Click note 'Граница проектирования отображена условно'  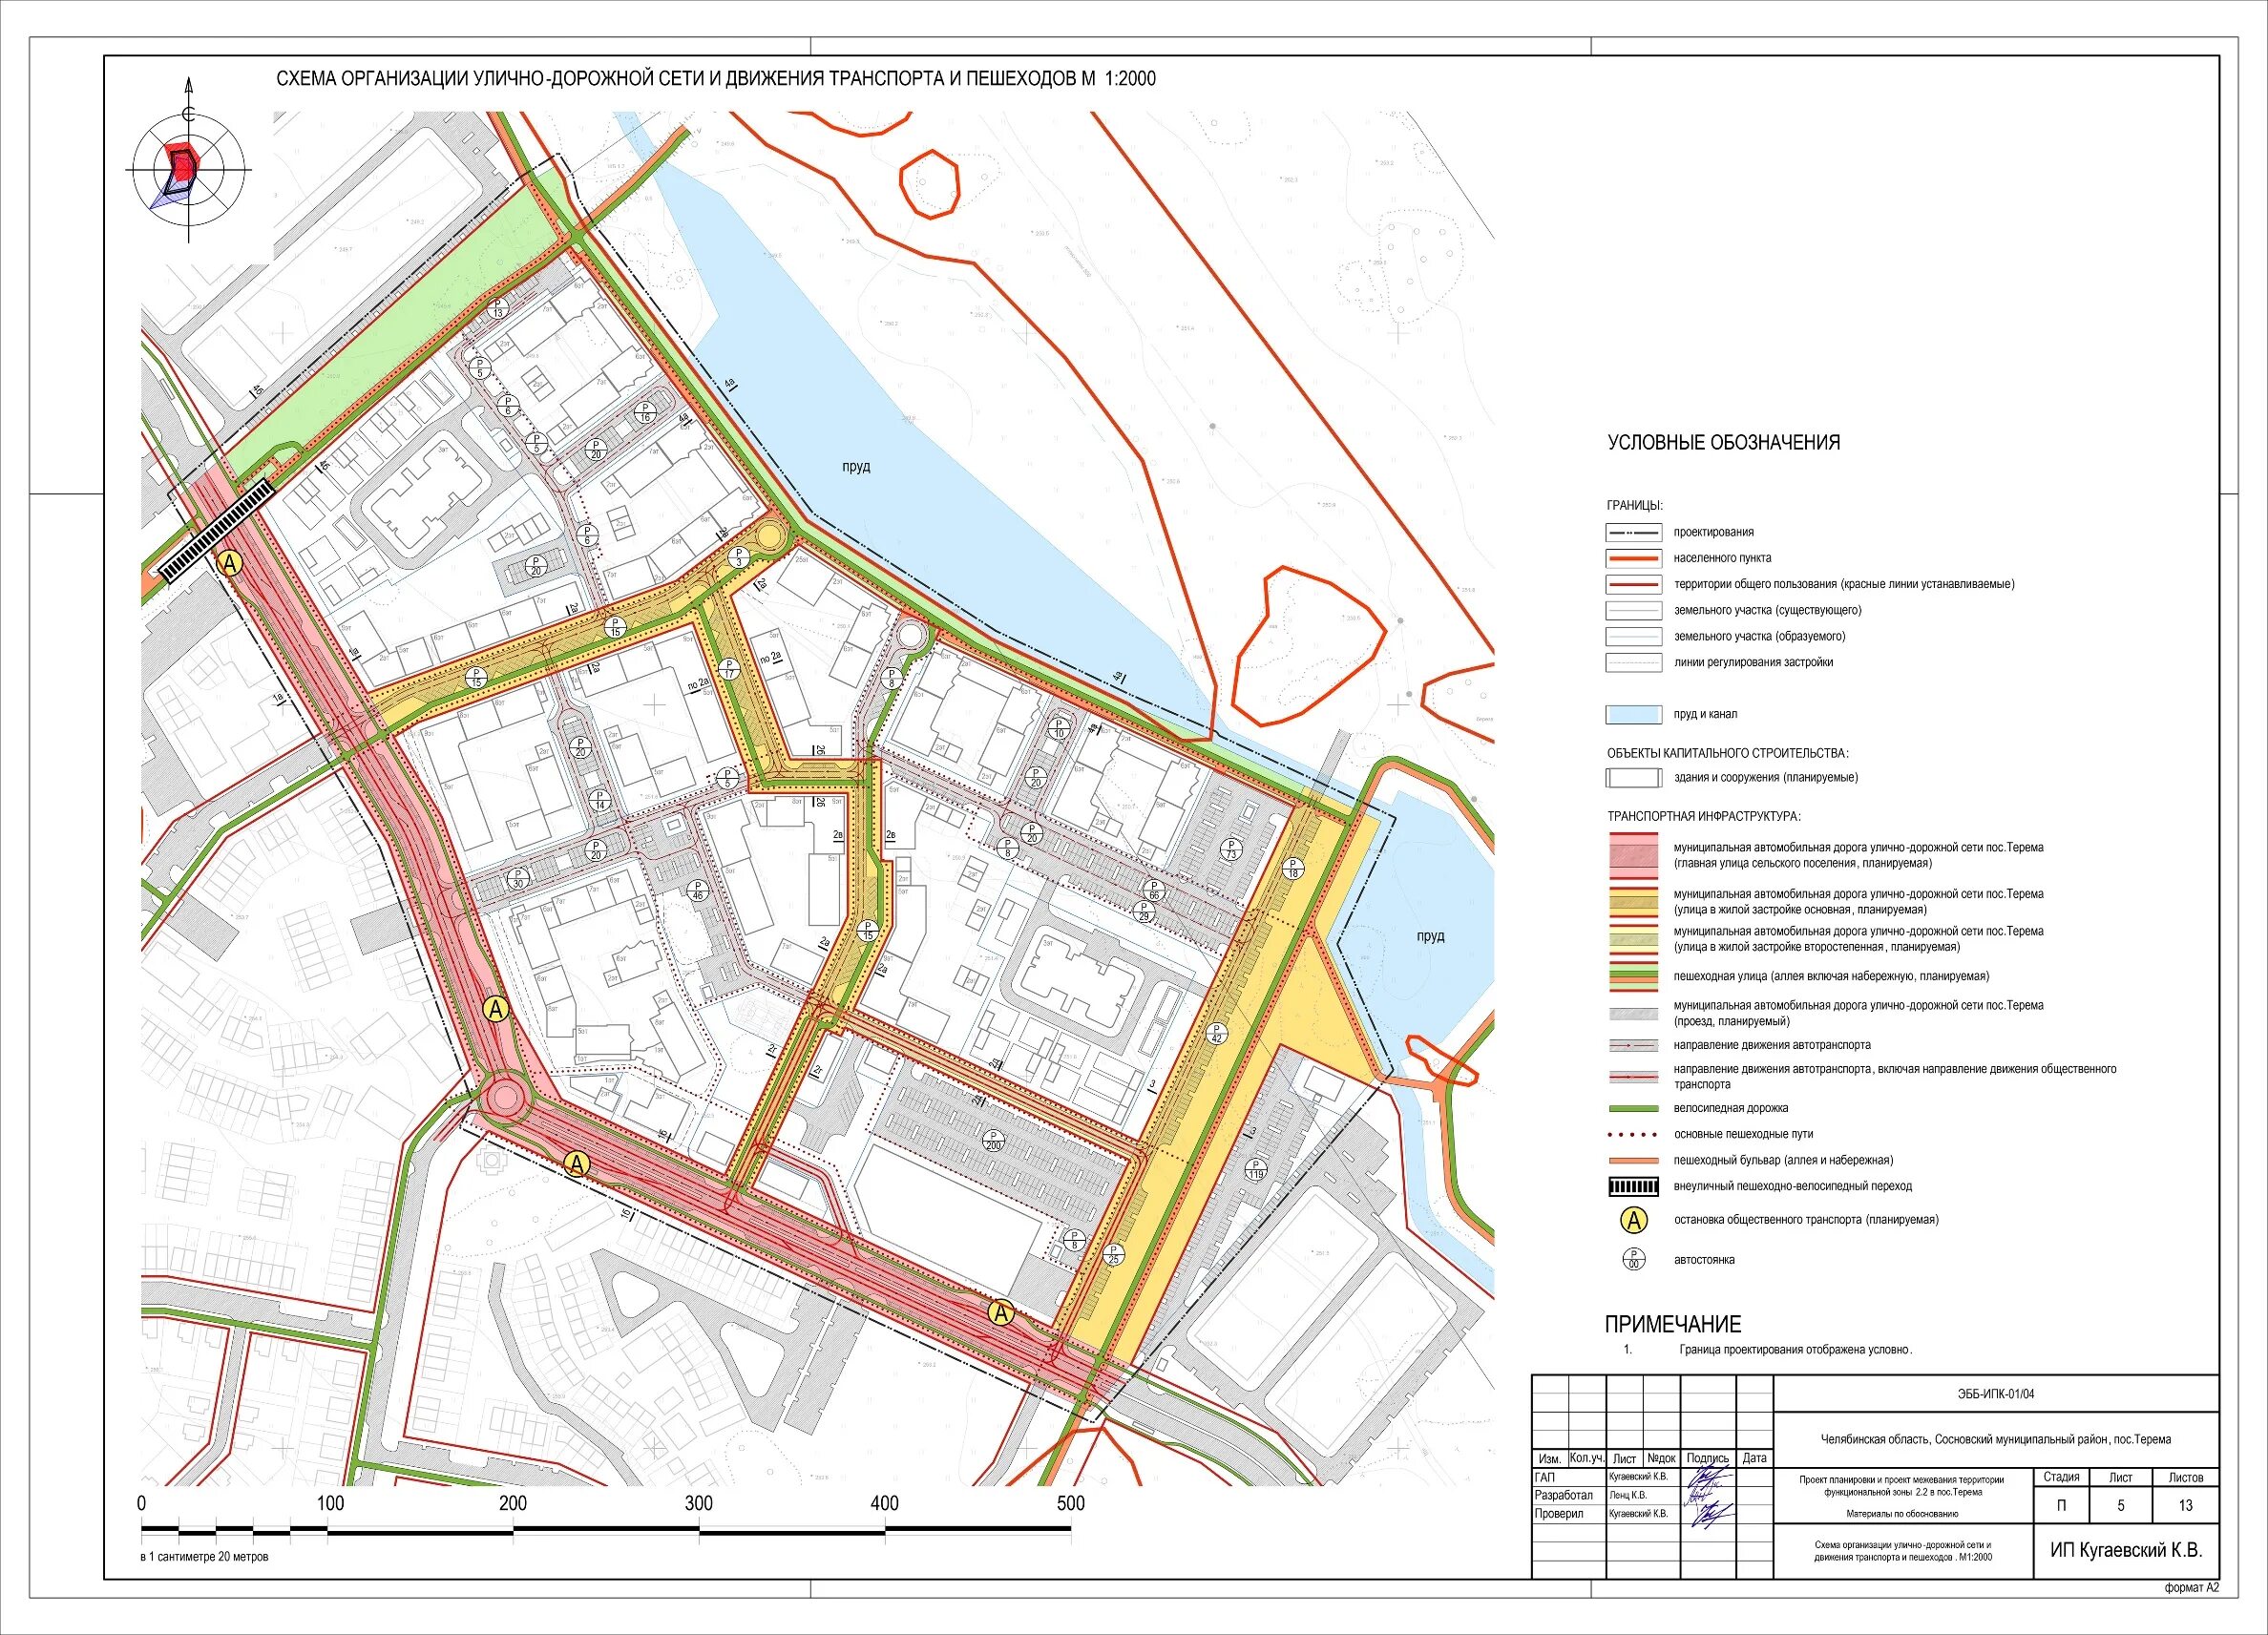[1796, 1349]
